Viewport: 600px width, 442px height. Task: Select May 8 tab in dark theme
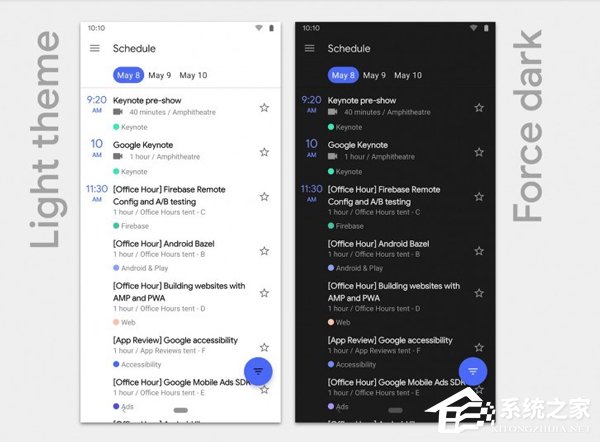click(343, 75)
